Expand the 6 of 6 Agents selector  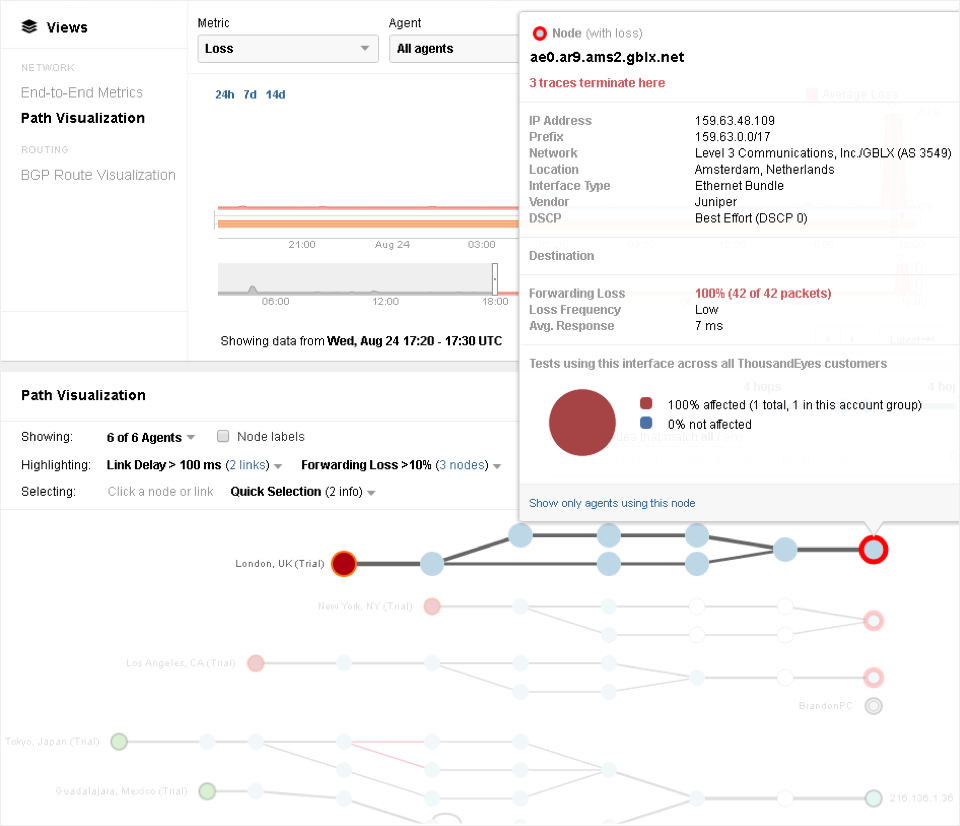coord(150,437)
